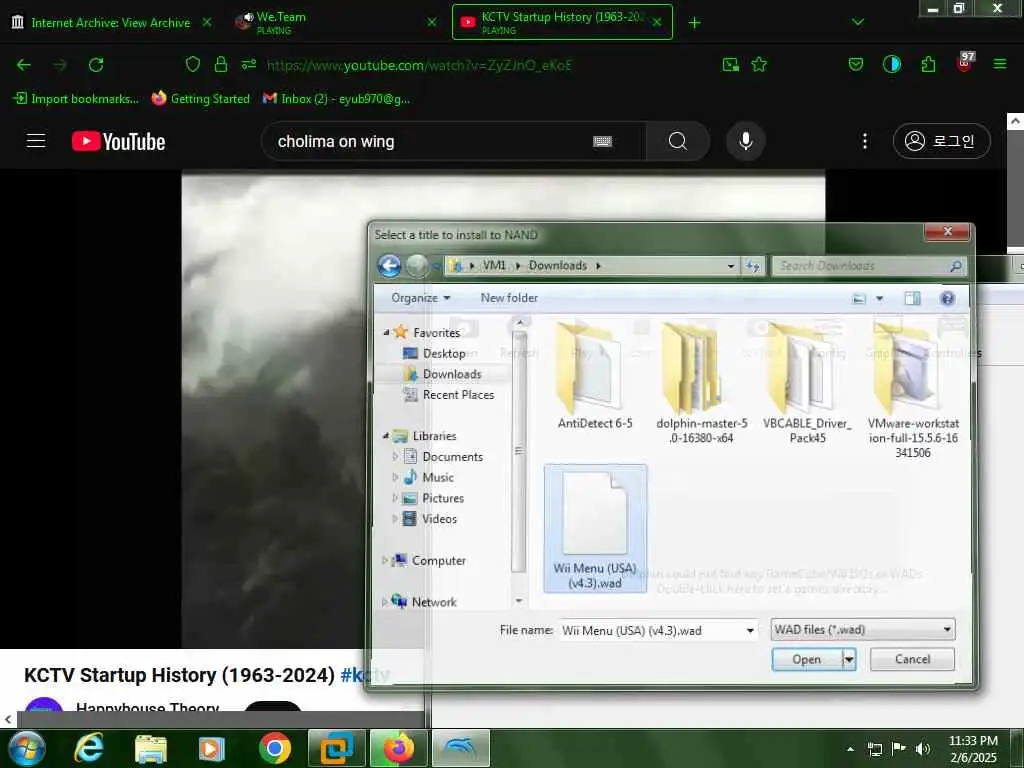Viewport: 1024px width, 768px height.
Task: Select Wii Menu (USA) (v4.3).wad file
Action: [x=595, y=529]
